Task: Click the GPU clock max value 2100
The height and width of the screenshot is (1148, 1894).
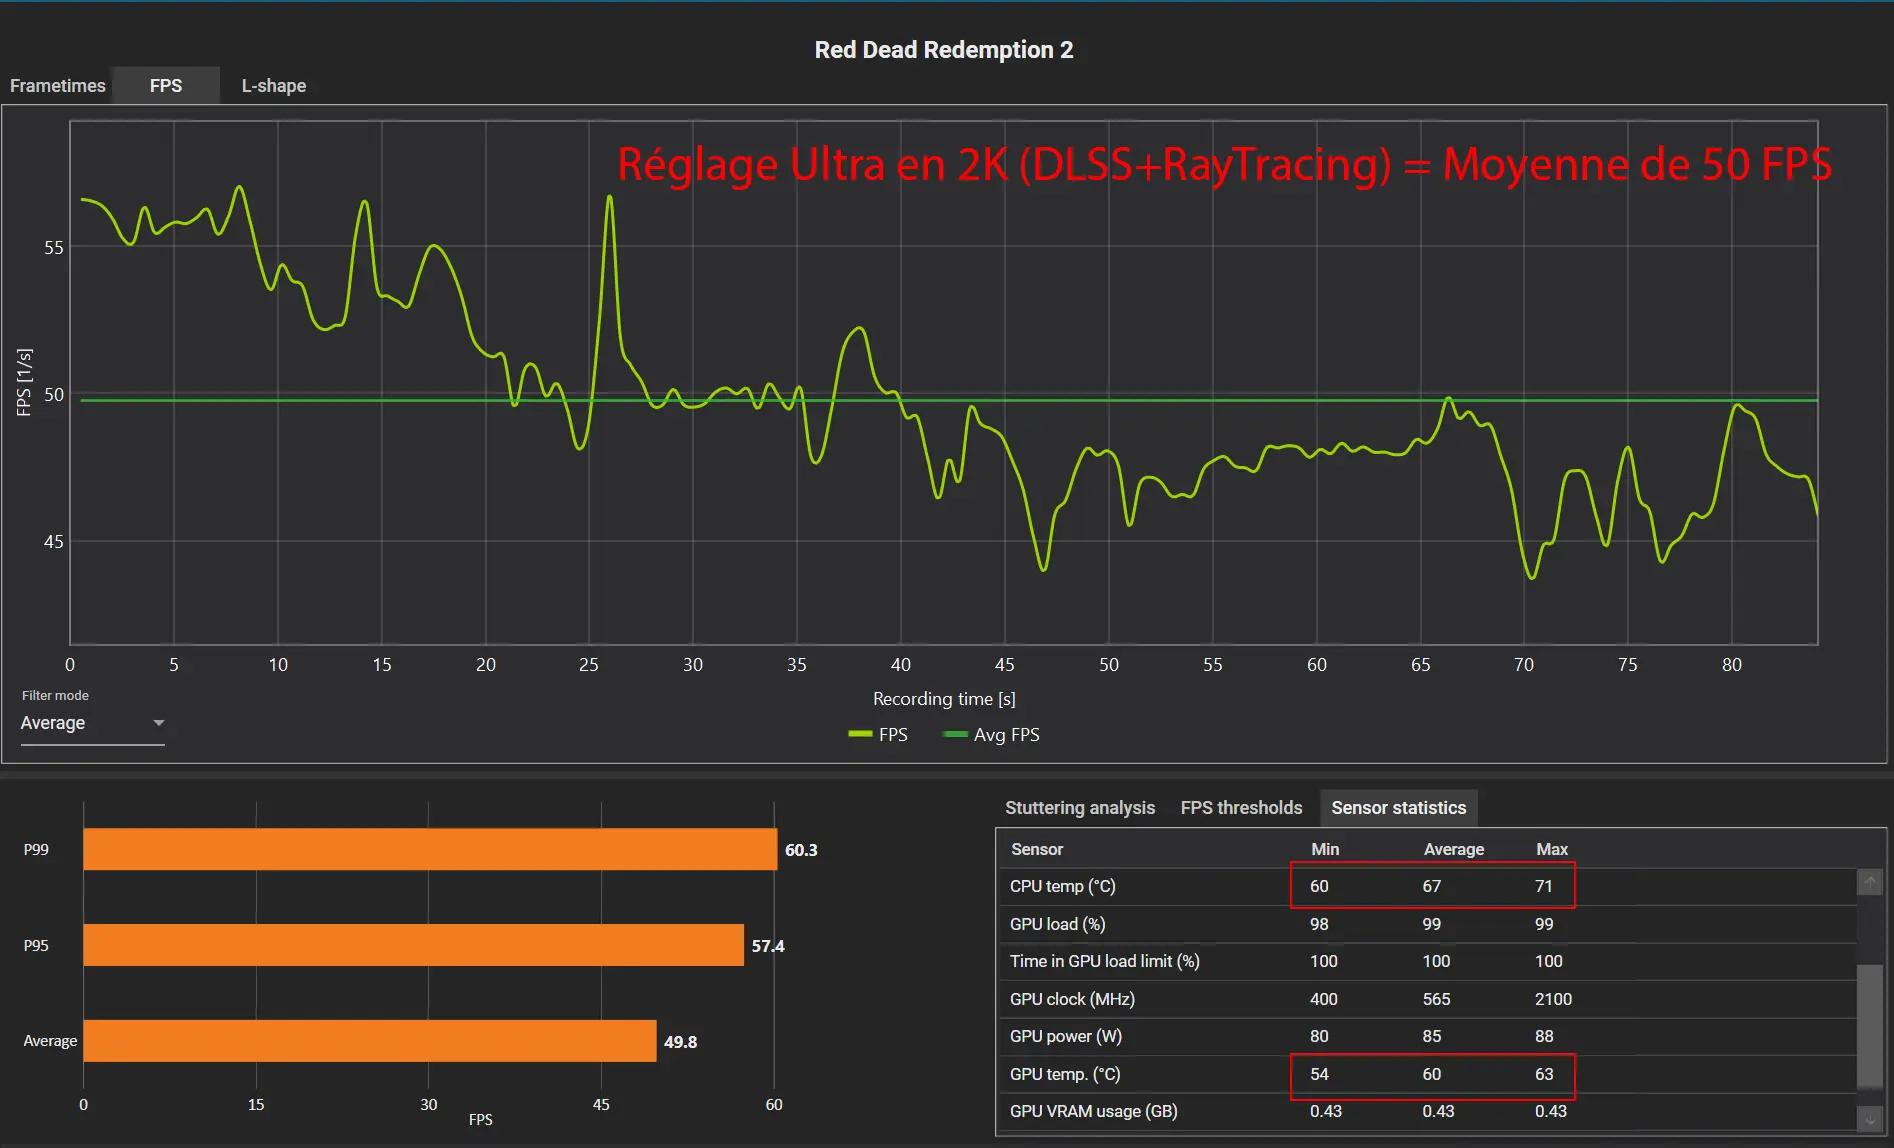Action: [x=1553, y=999]
